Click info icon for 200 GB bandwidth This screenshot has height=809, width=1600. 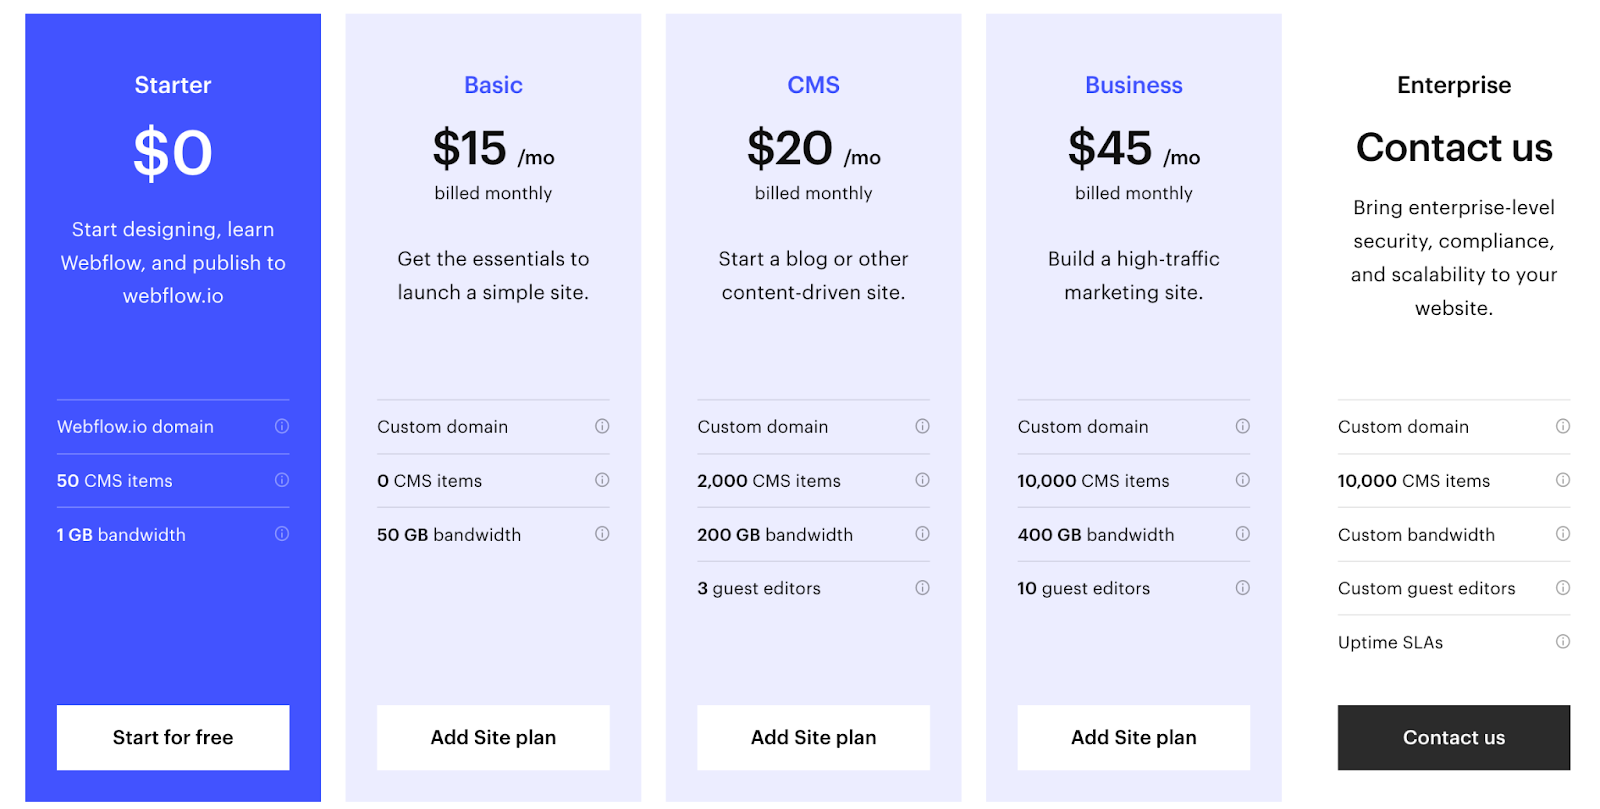[x=922, y=534]
